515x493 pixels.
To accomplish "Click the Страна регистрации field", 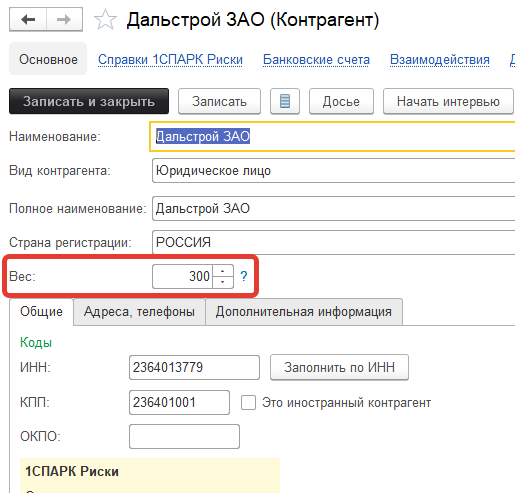I will pos(333,242).
